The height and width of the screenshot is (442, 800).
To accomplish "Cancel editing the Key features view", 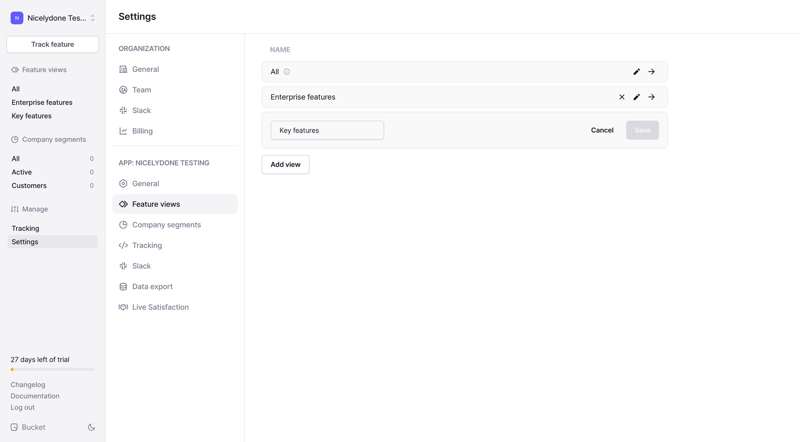I will (x=602, y=130).
